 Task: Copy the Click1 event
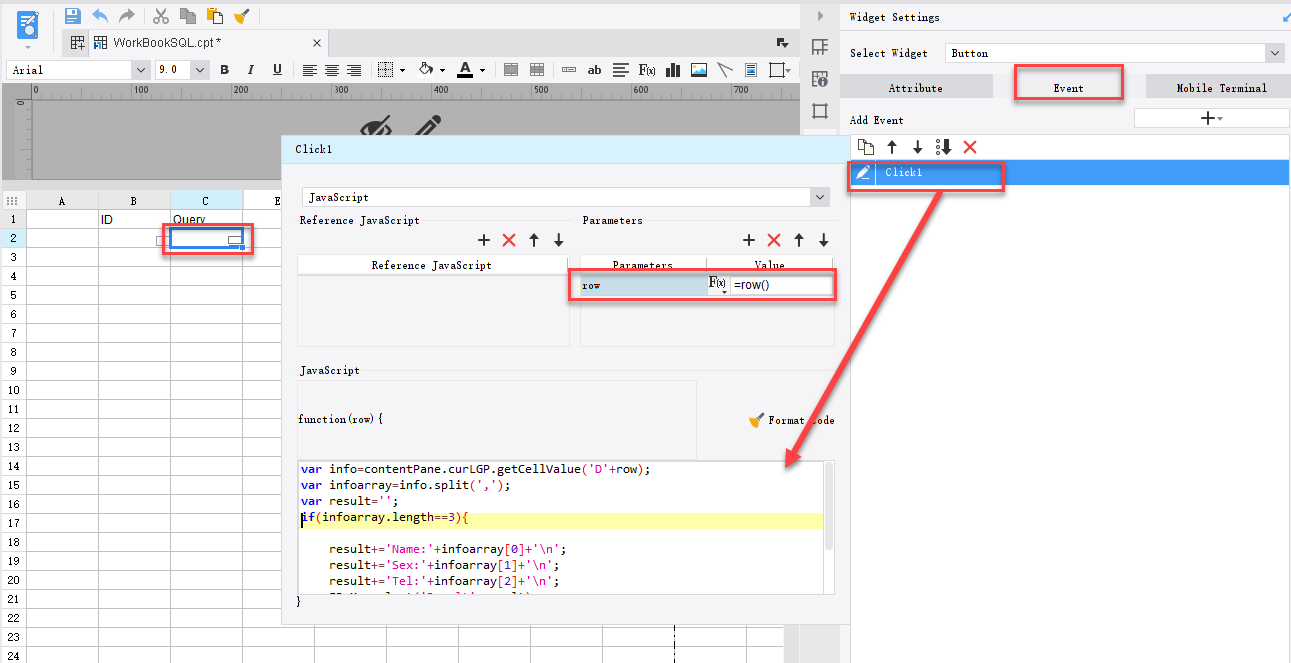pyautogui.click(x=865, y=146)
